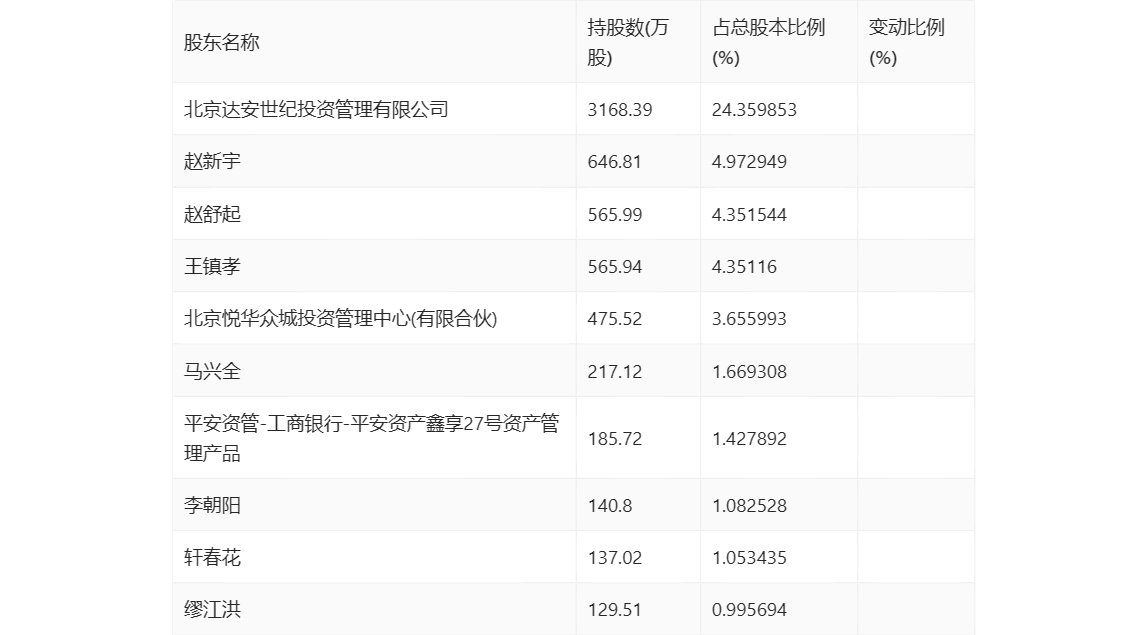Click the value 475.52
The width and height of the screenshot is (1148, 635).
614,319
